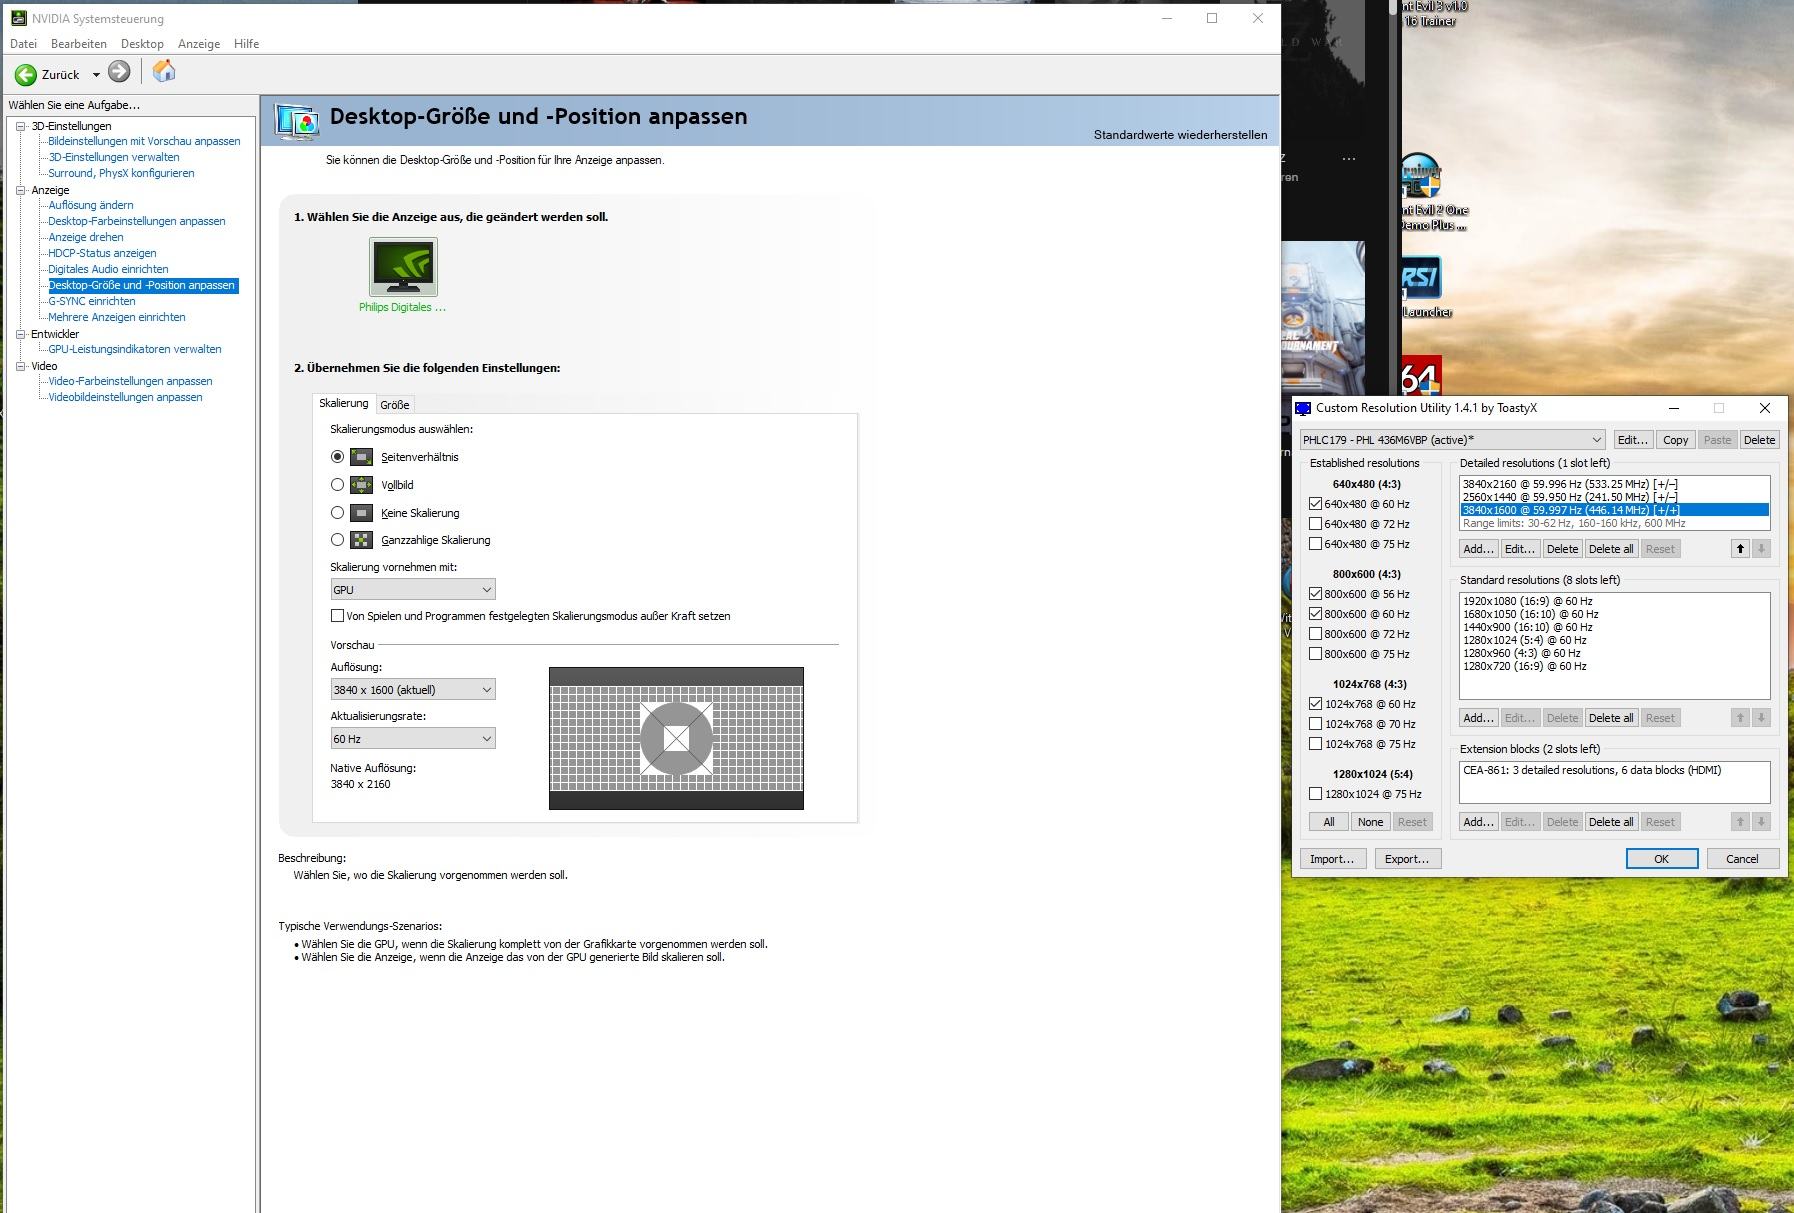Click the Vollbild scaling mode icon
The image size is (1794, 1213).
[x=362, y=485]
